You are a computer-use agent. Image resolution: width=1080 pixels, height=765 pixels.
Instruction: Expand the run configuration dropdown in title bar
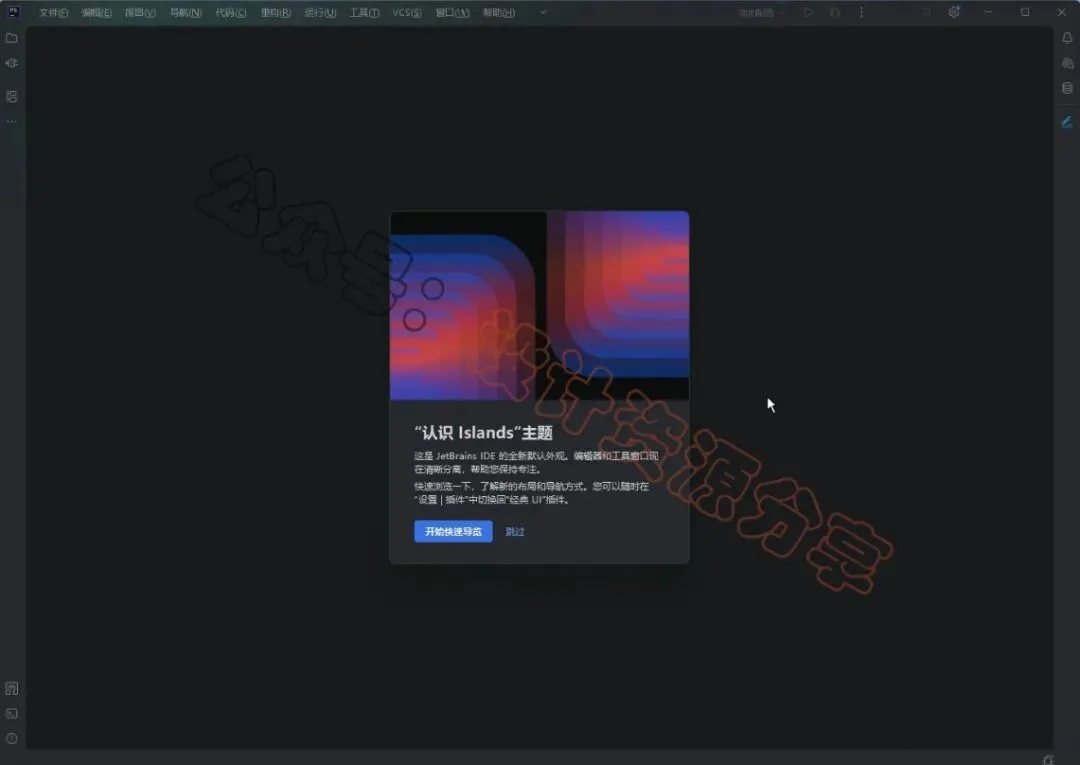coord(761,12)
